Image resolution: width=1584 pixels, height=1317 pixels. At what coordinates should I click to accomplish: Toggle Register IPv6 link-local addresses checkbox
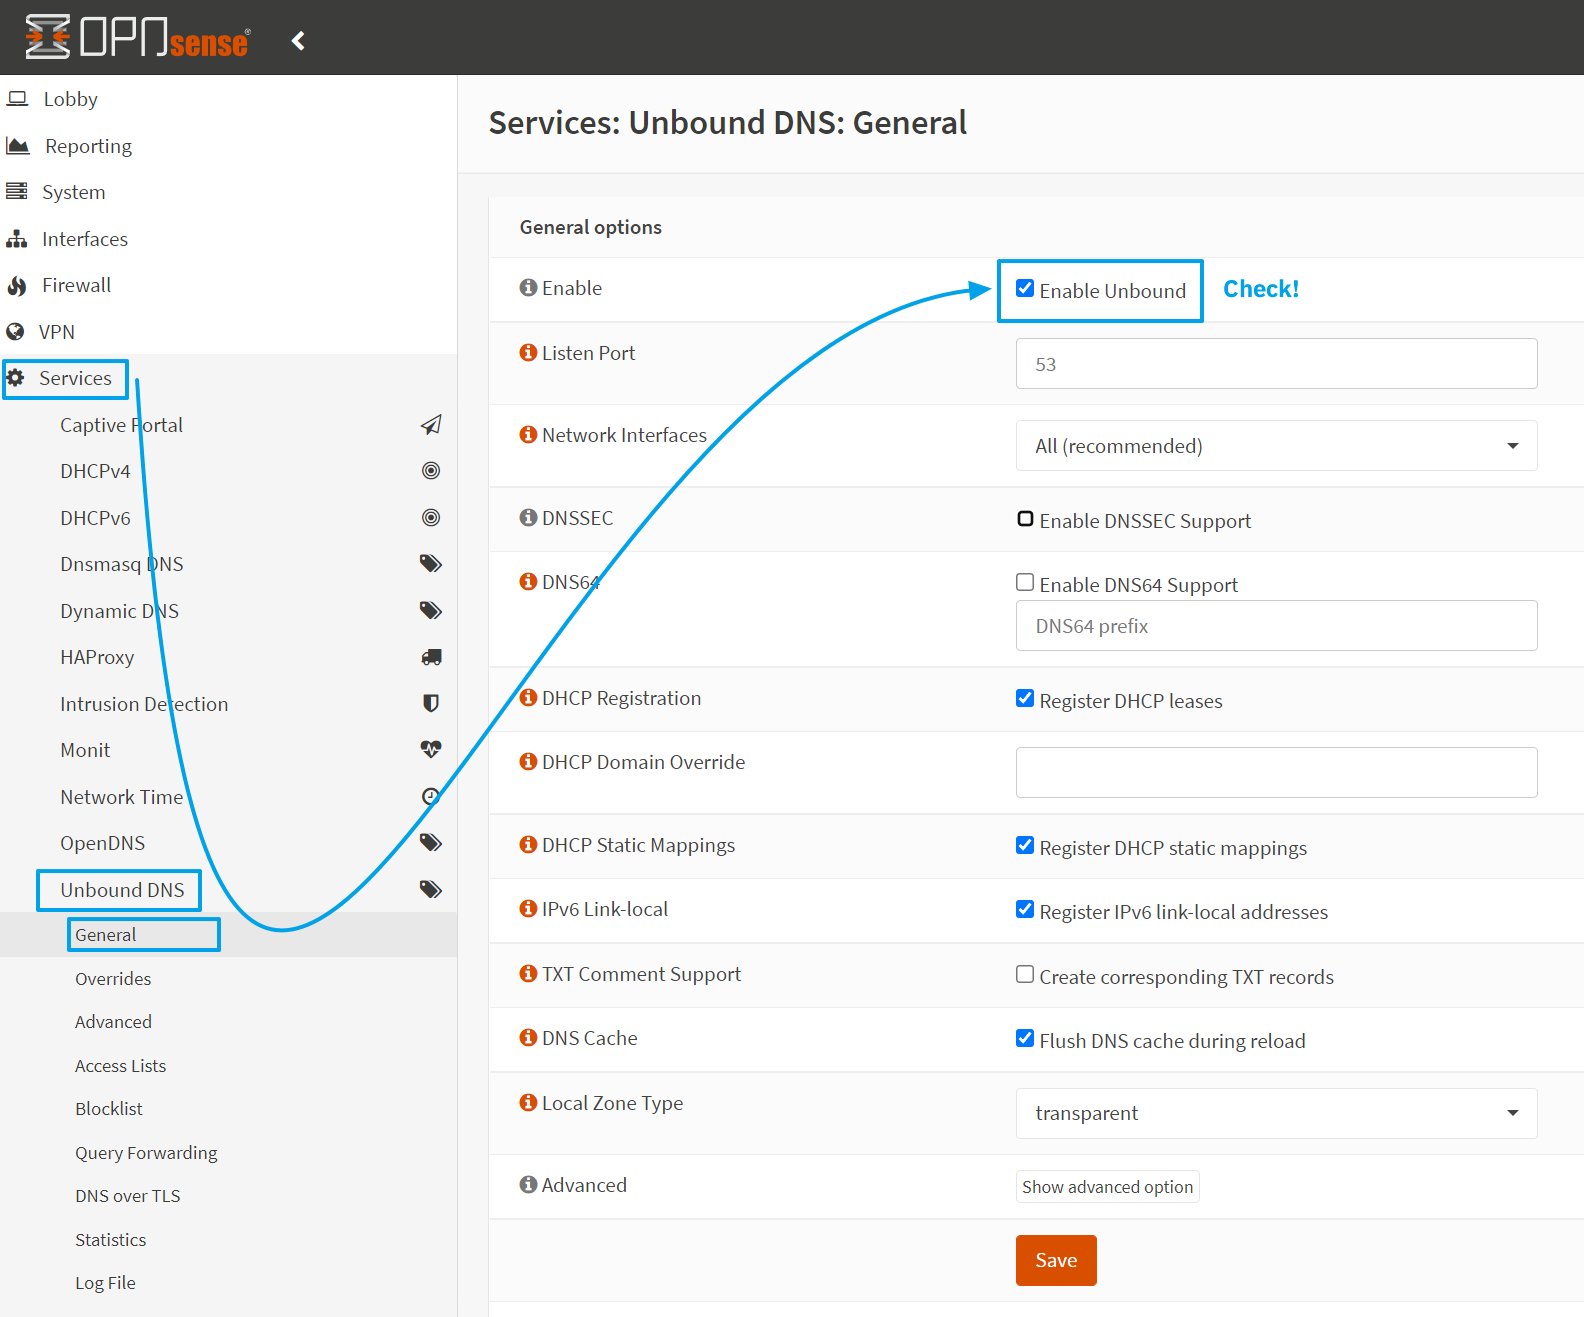[x=1025, y=909]
